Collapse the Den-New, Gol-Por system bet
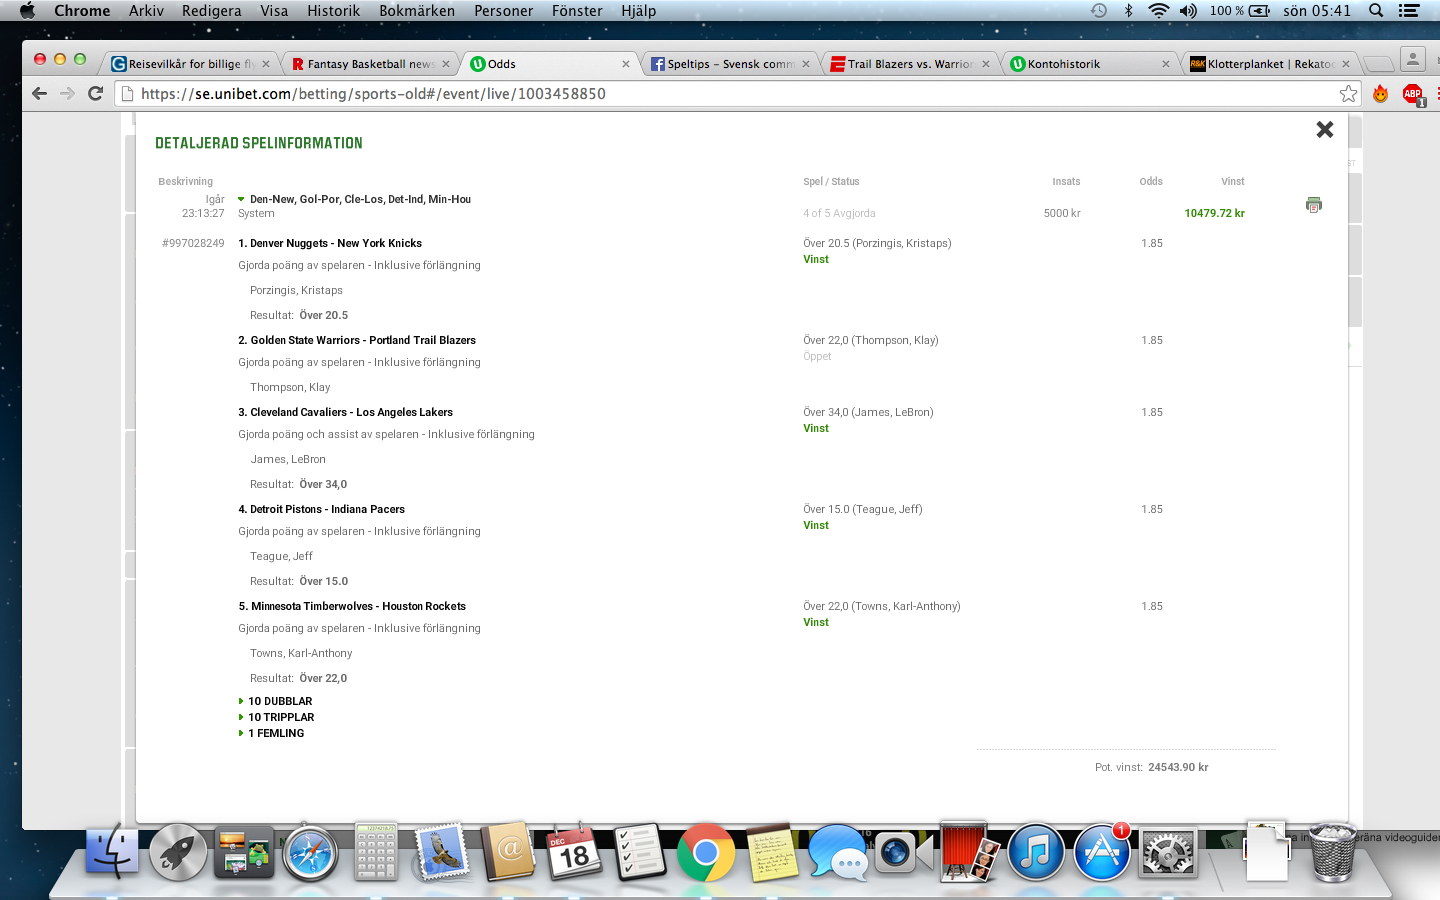1440x900 pixels. click(x=241, y=199)
